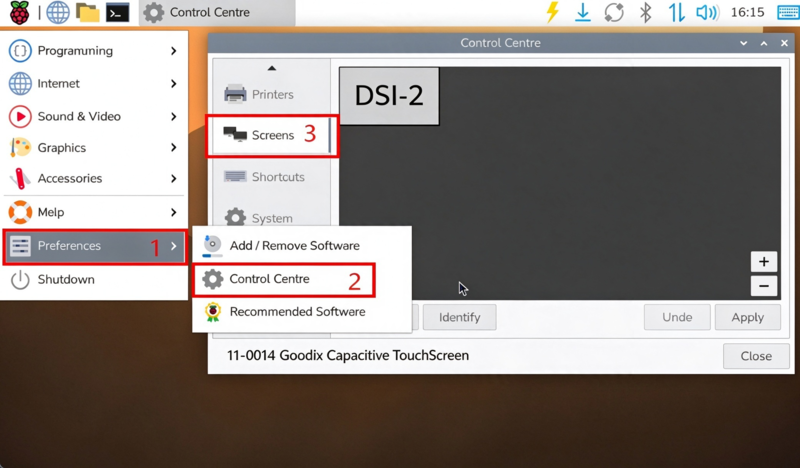Image resolution: width=800 pixels, height=468 pixels.
Task: Select the Screens tab in the sidebar
Action: [x=272, y=135]
